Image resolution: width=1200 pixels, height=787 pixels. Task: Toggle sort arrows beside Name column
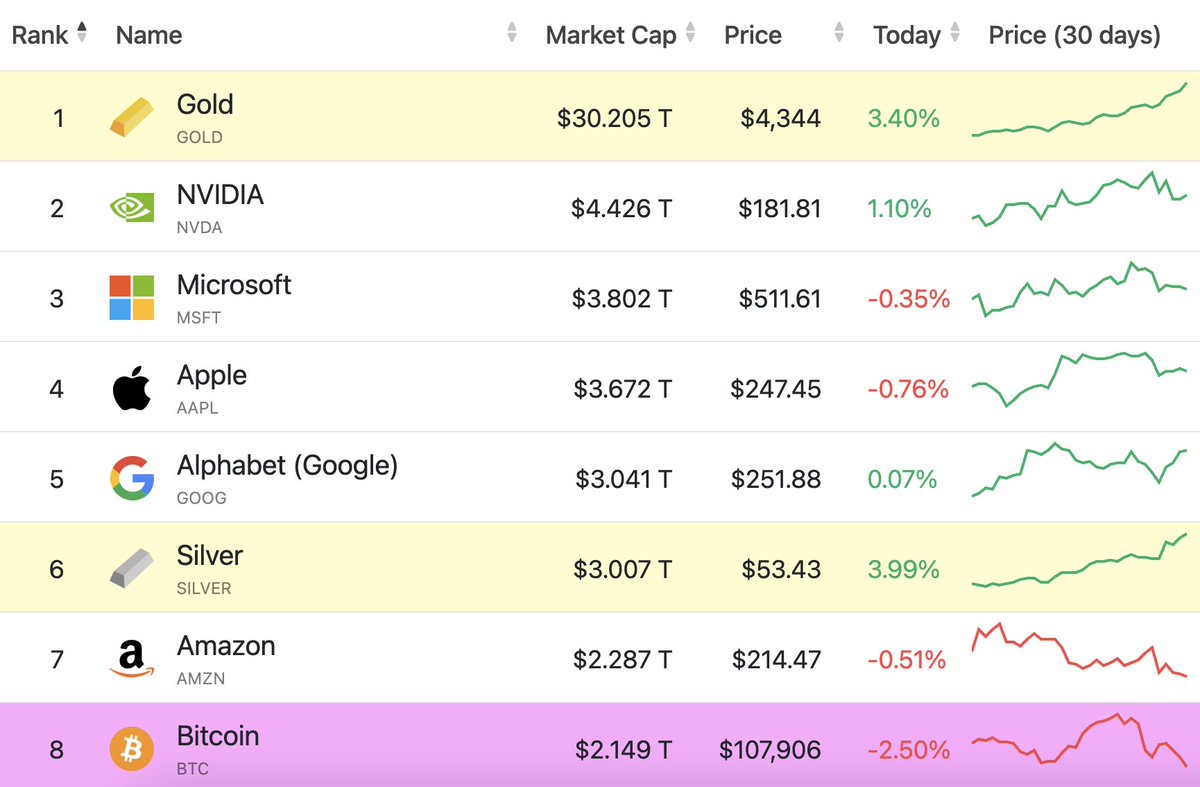(512, 34)
